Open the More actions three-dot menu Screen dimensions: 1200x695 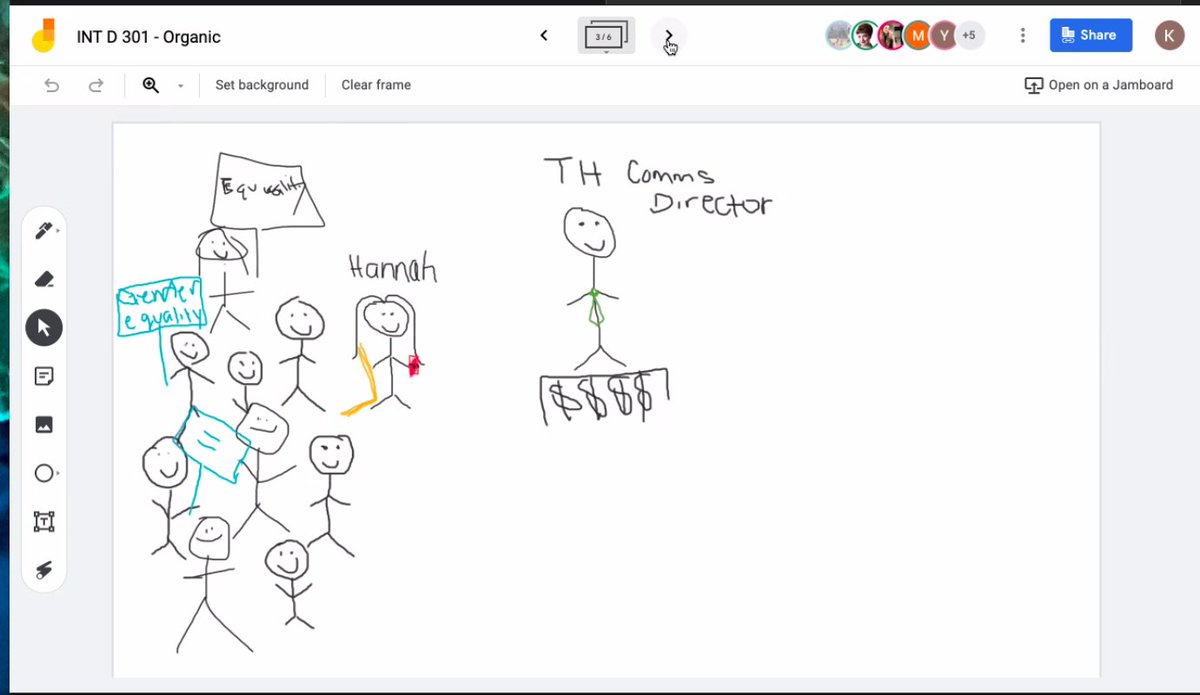click(1022, 36)
